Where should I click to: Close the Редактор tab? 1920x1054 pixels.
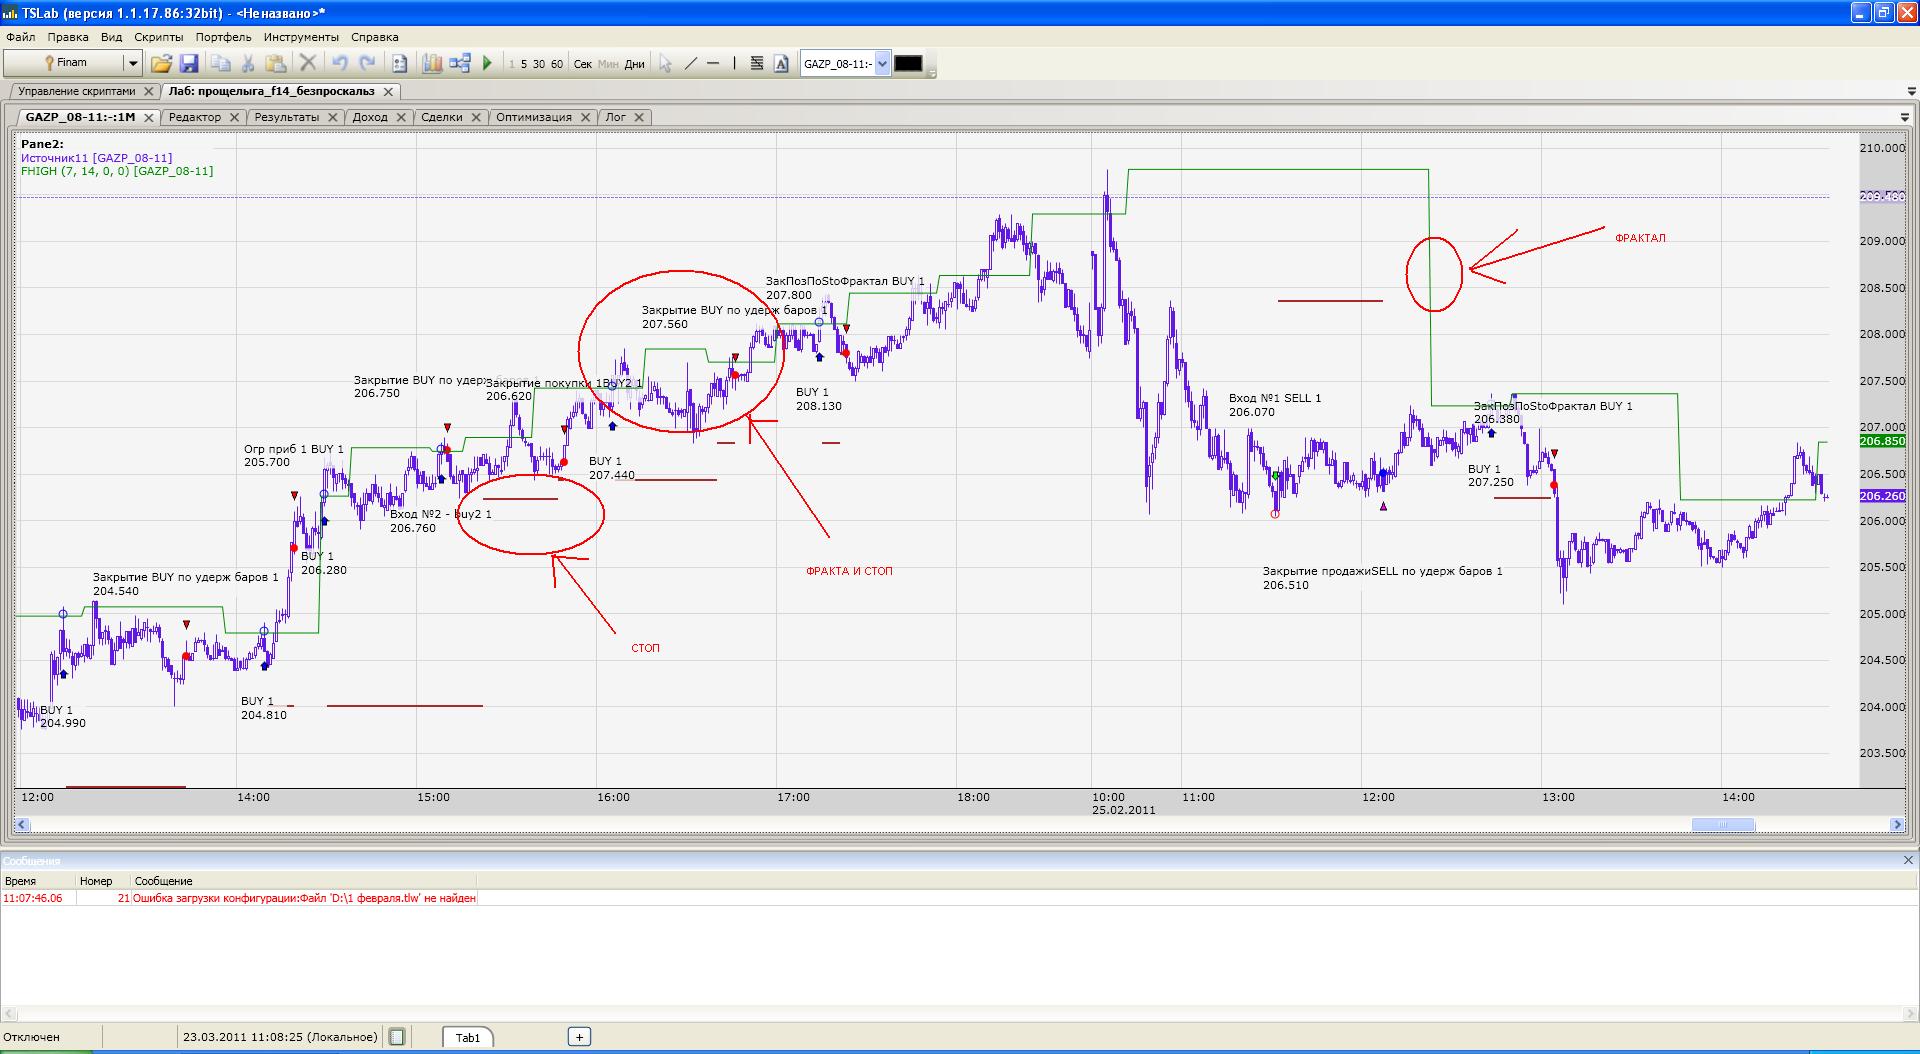point(234,117)
